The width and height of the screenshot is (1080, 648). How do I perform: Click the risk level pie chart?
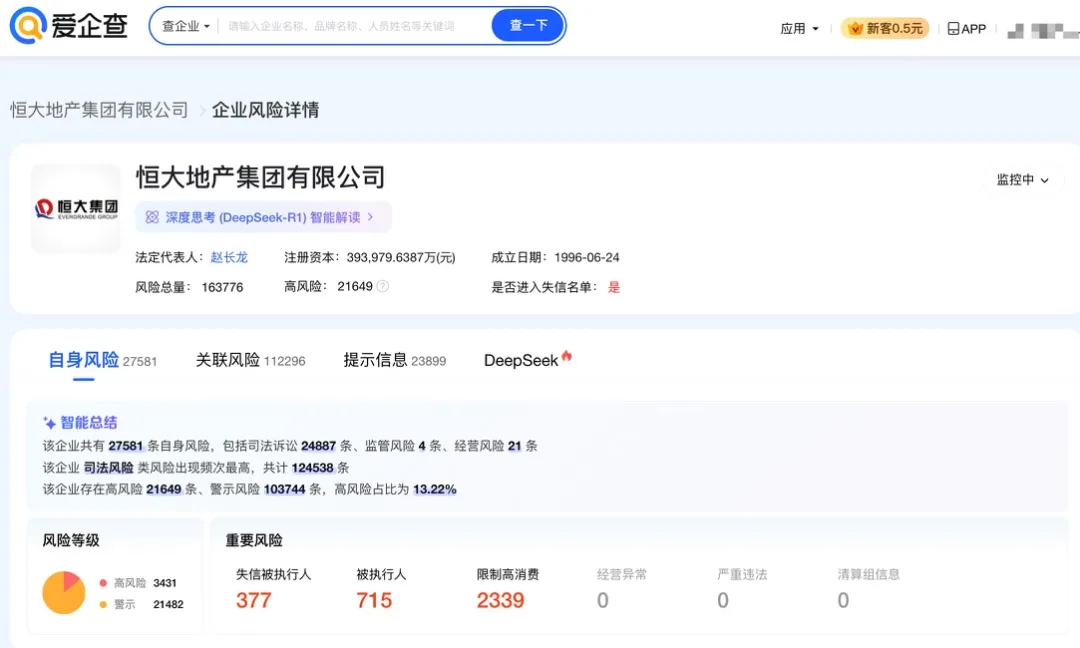(x=64, y=593)
